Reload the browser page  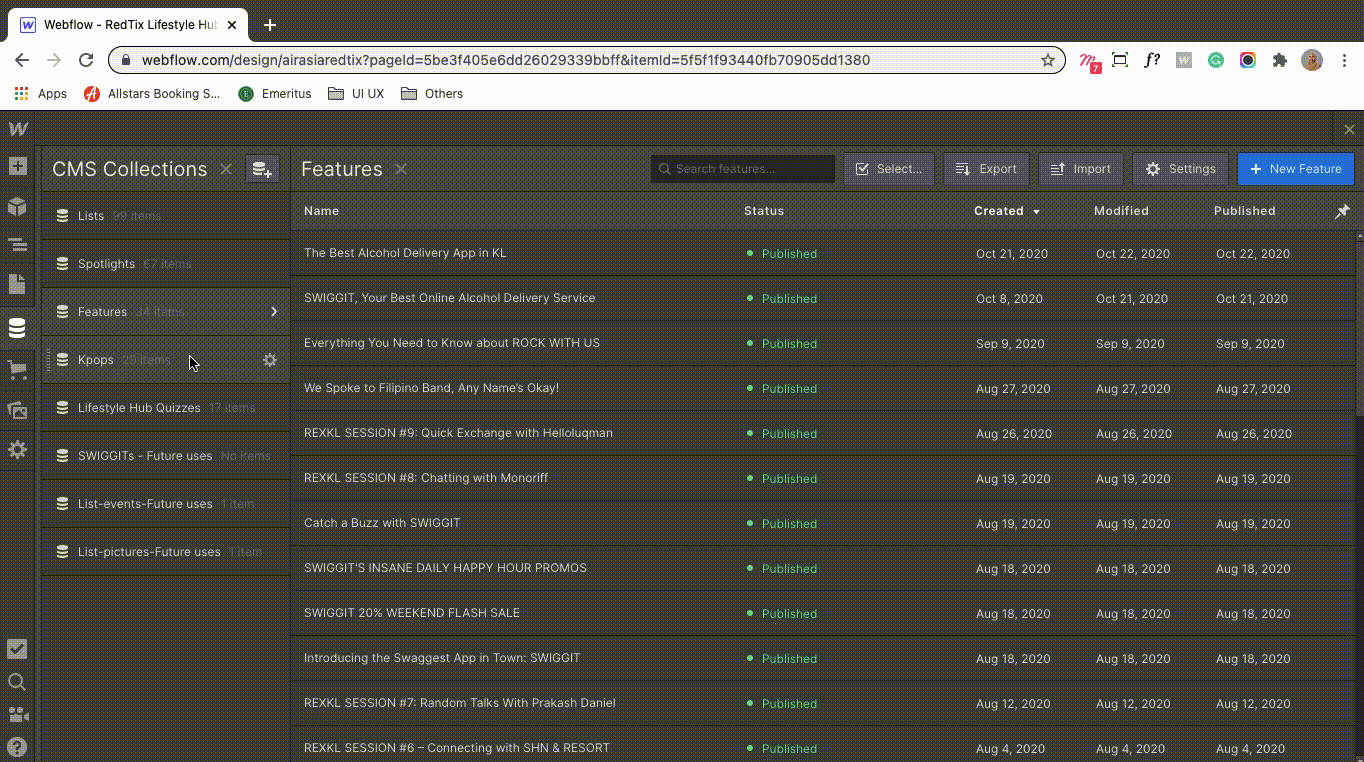(86, 60)
